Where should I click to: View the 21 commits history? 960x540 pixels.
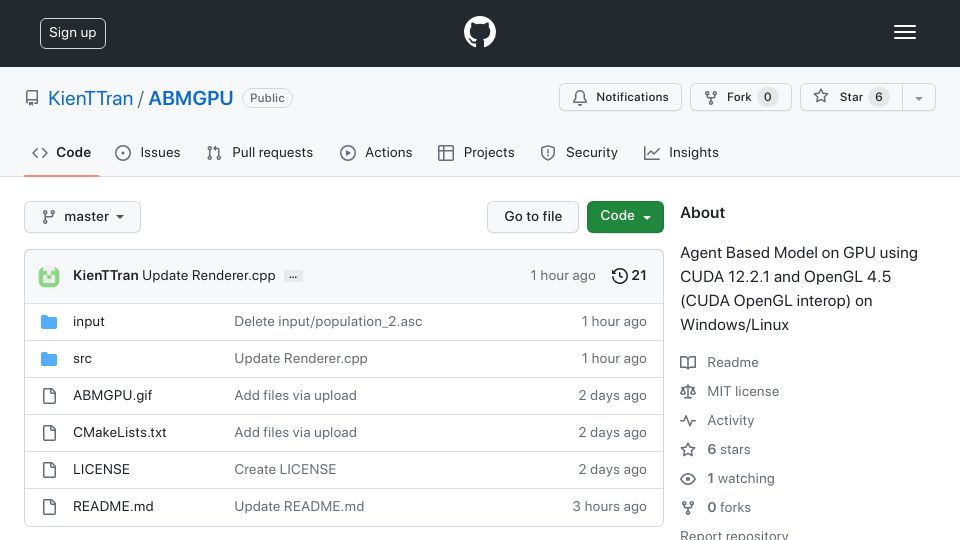tap(629, 276)
